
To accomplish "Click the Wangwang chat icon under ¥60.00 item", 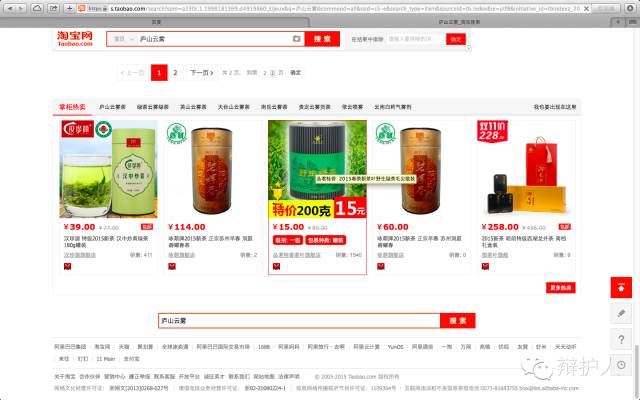I will (x=381, y=267).
